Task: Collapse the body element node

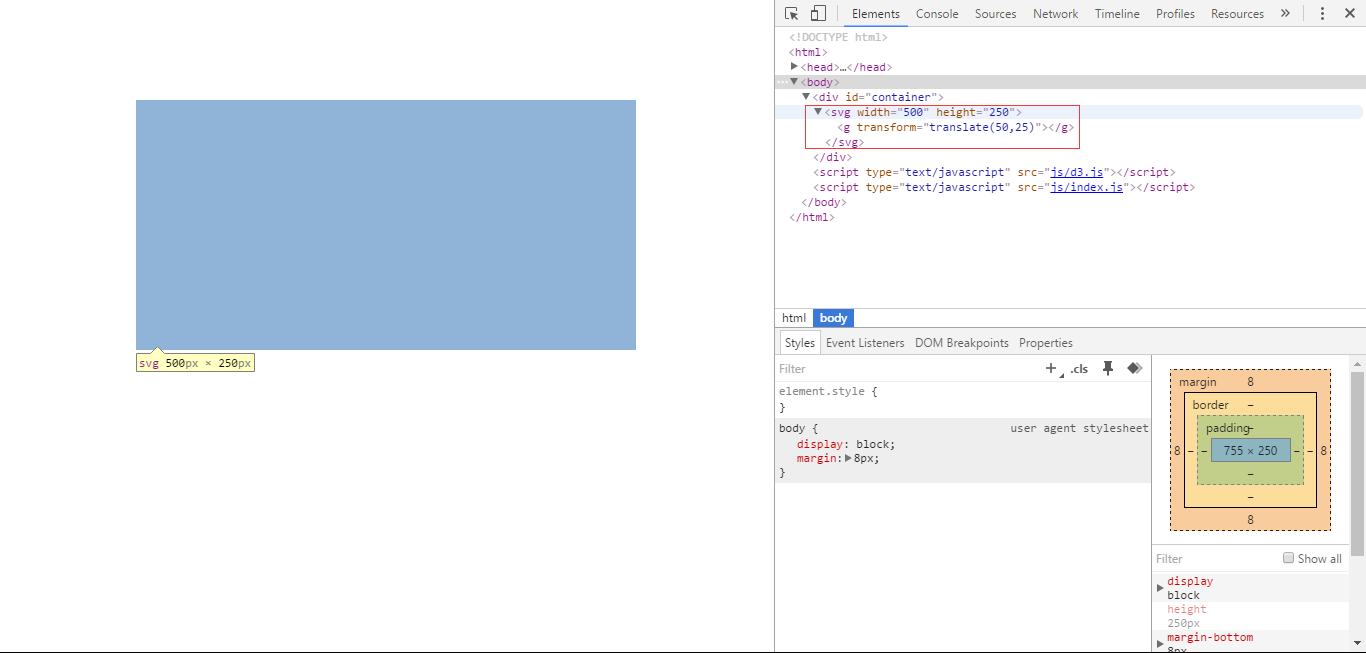Action: pos(794,82)
